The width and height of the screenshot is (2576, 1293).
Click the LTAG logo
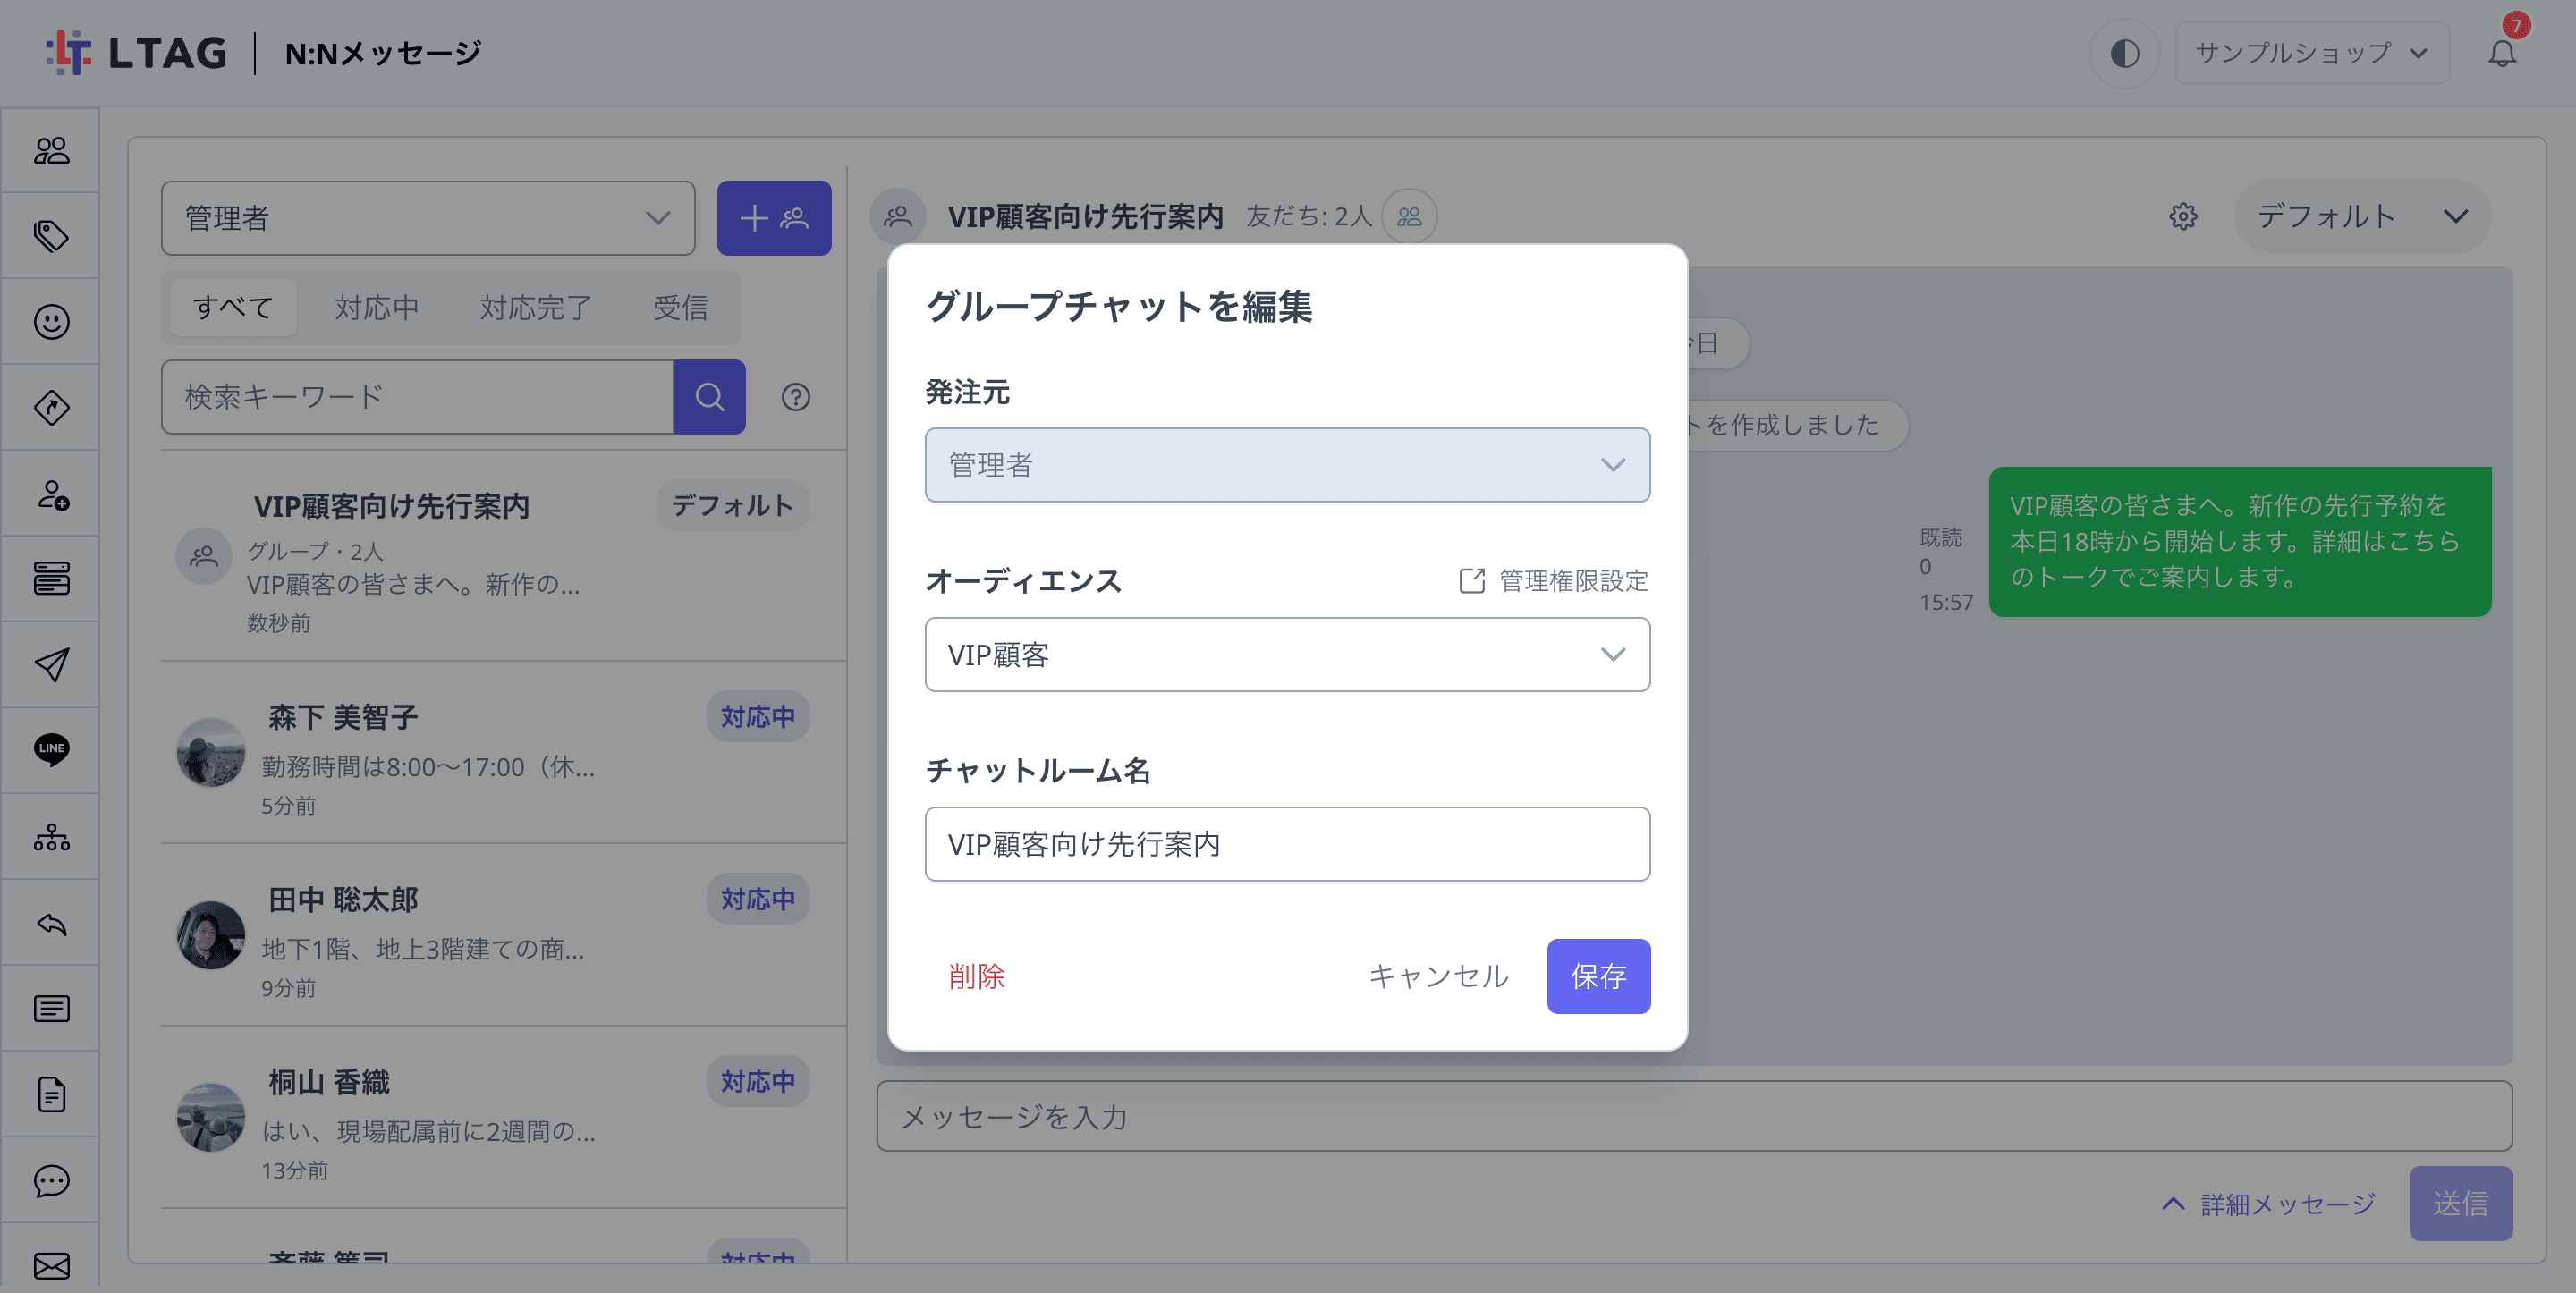[x=136, y=53]
